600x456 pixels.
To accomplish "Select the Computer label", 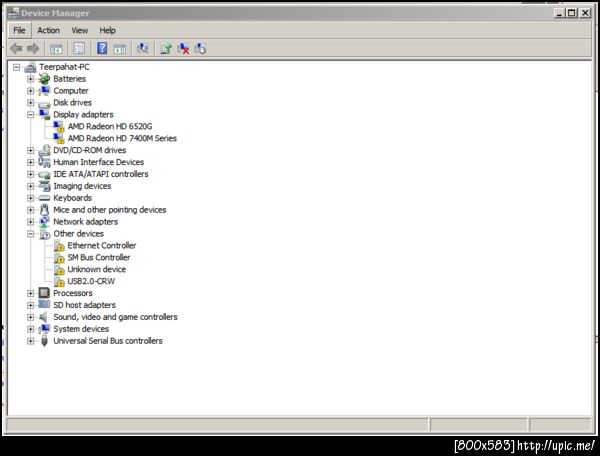I will point(71,91).
